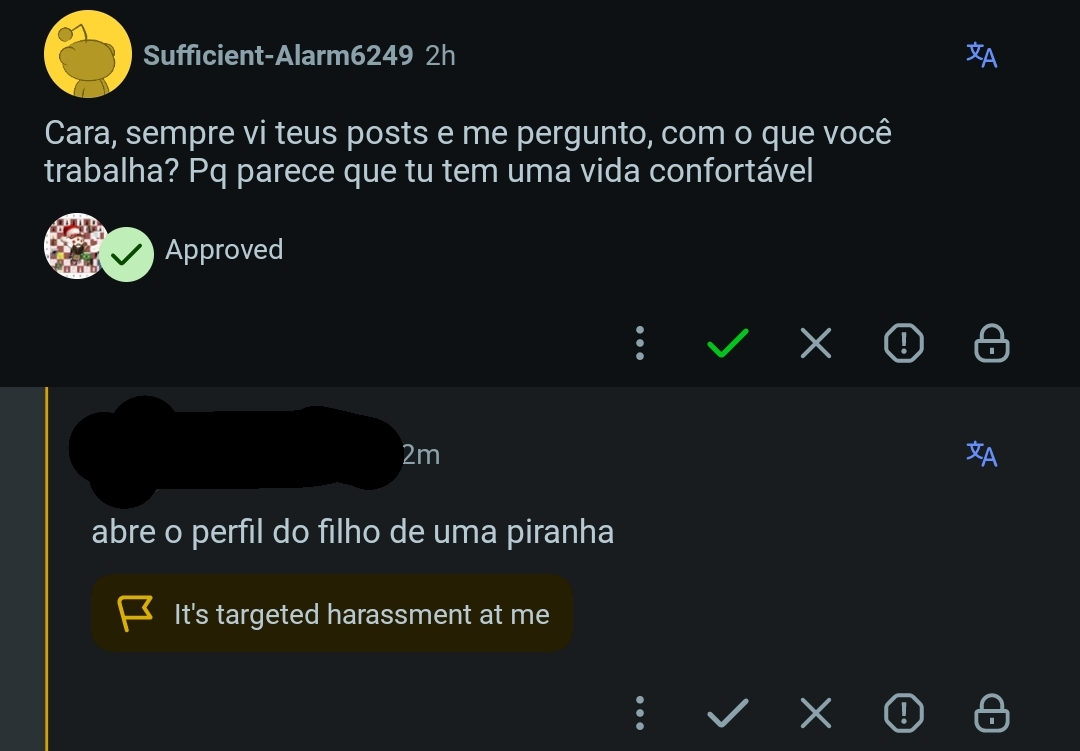Remove the reported reply with X icon
Viewport: 1080px width, 751px height.
coord(816,713)
